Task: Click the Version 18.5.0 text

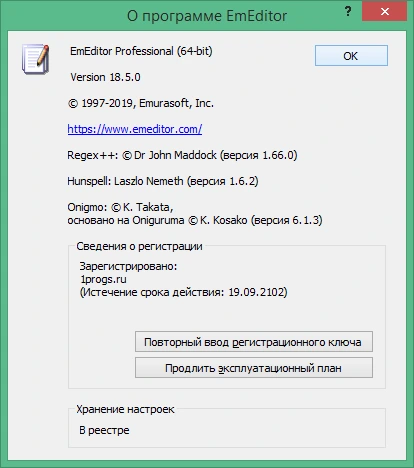Action: tap(105, 77)
